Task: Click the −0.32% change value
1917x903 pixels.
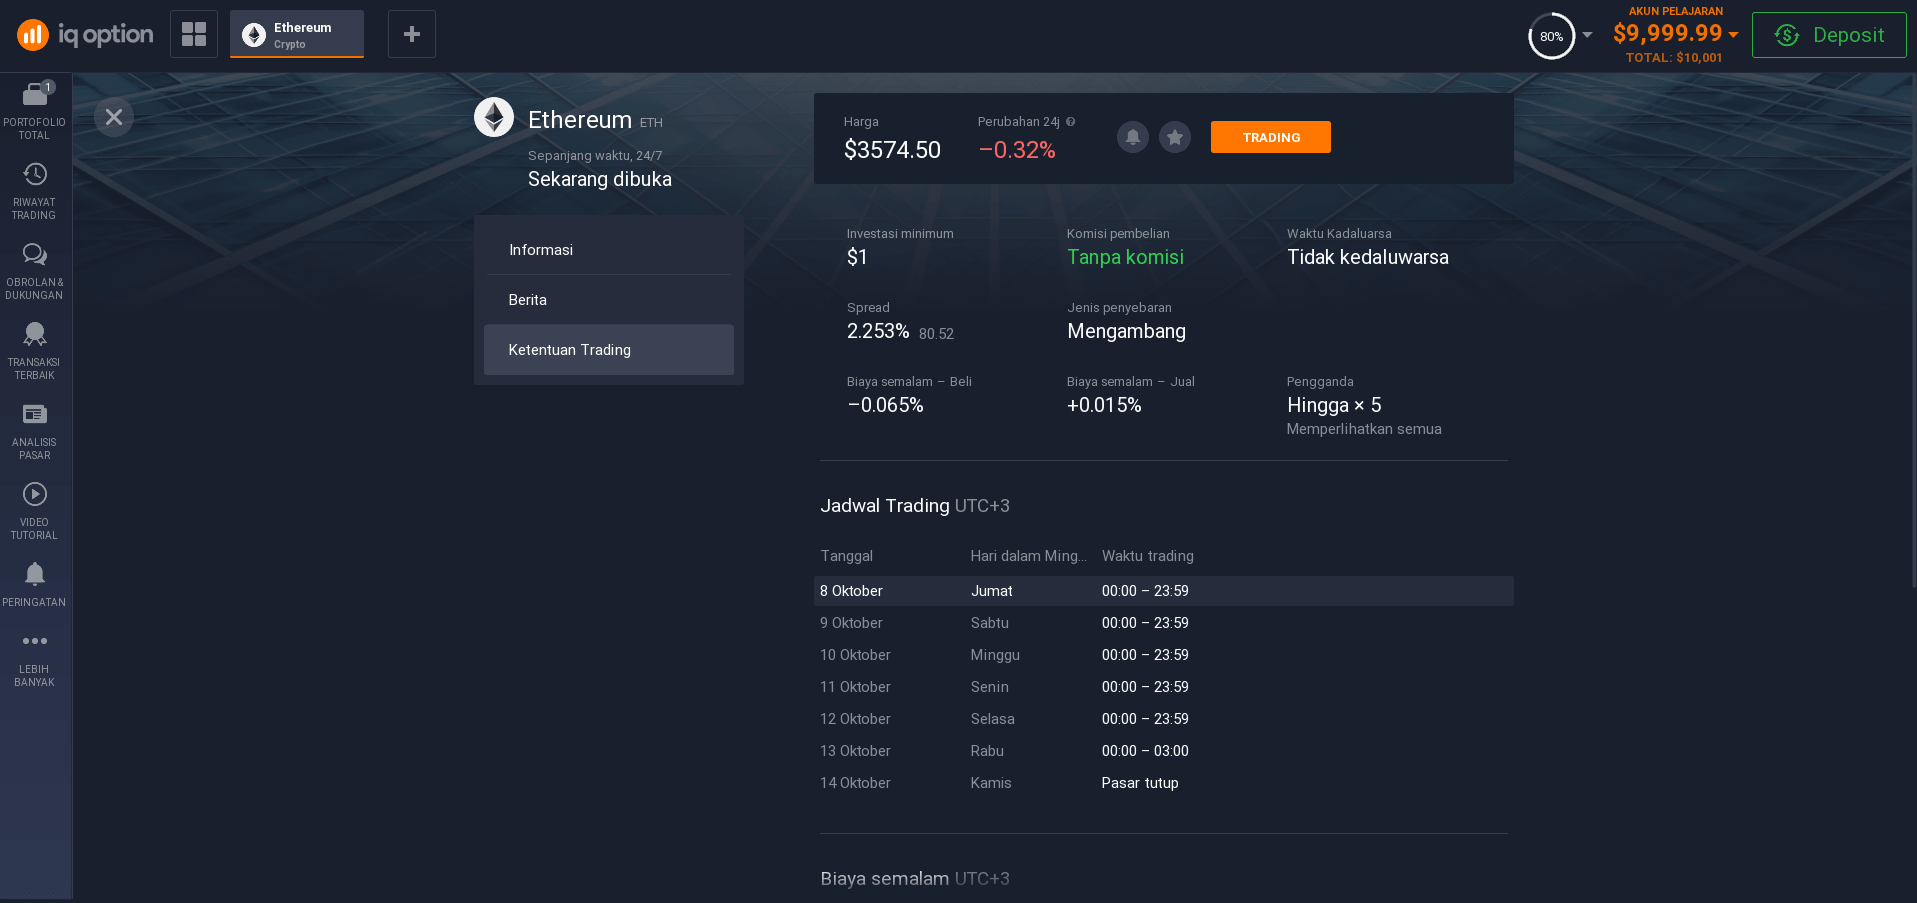Action: [x=1017, y=150]
